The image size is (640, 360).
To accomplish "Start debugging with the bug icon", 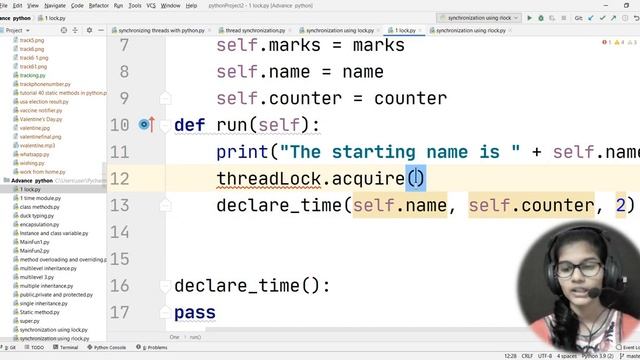I will point(541,18).
